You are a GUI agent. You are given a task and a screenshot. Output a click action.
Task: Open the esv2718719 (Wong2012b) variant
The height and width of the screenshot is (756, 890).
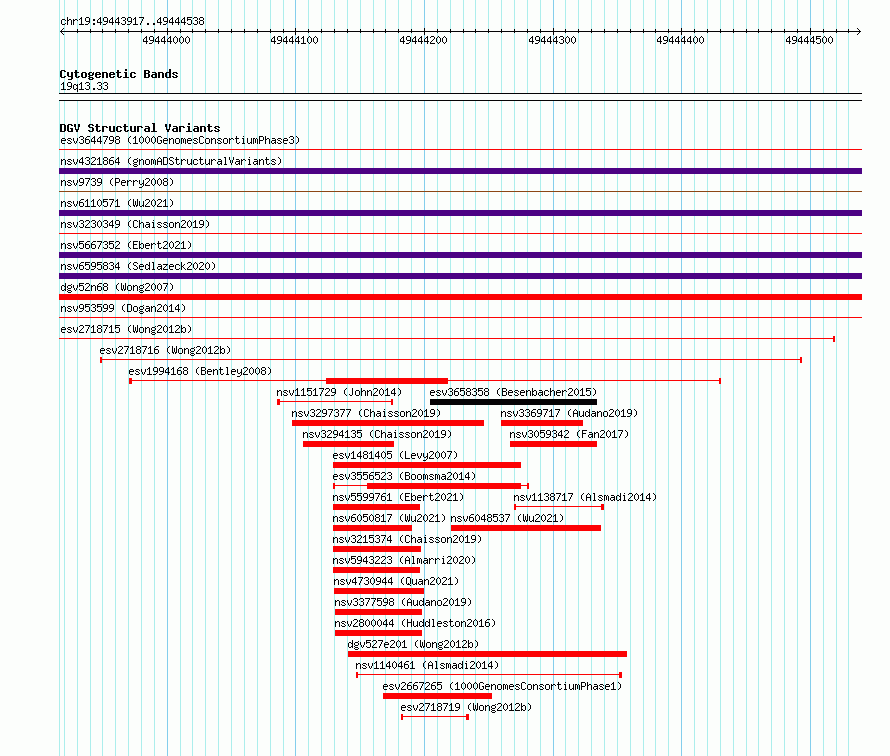coord(466,707)
